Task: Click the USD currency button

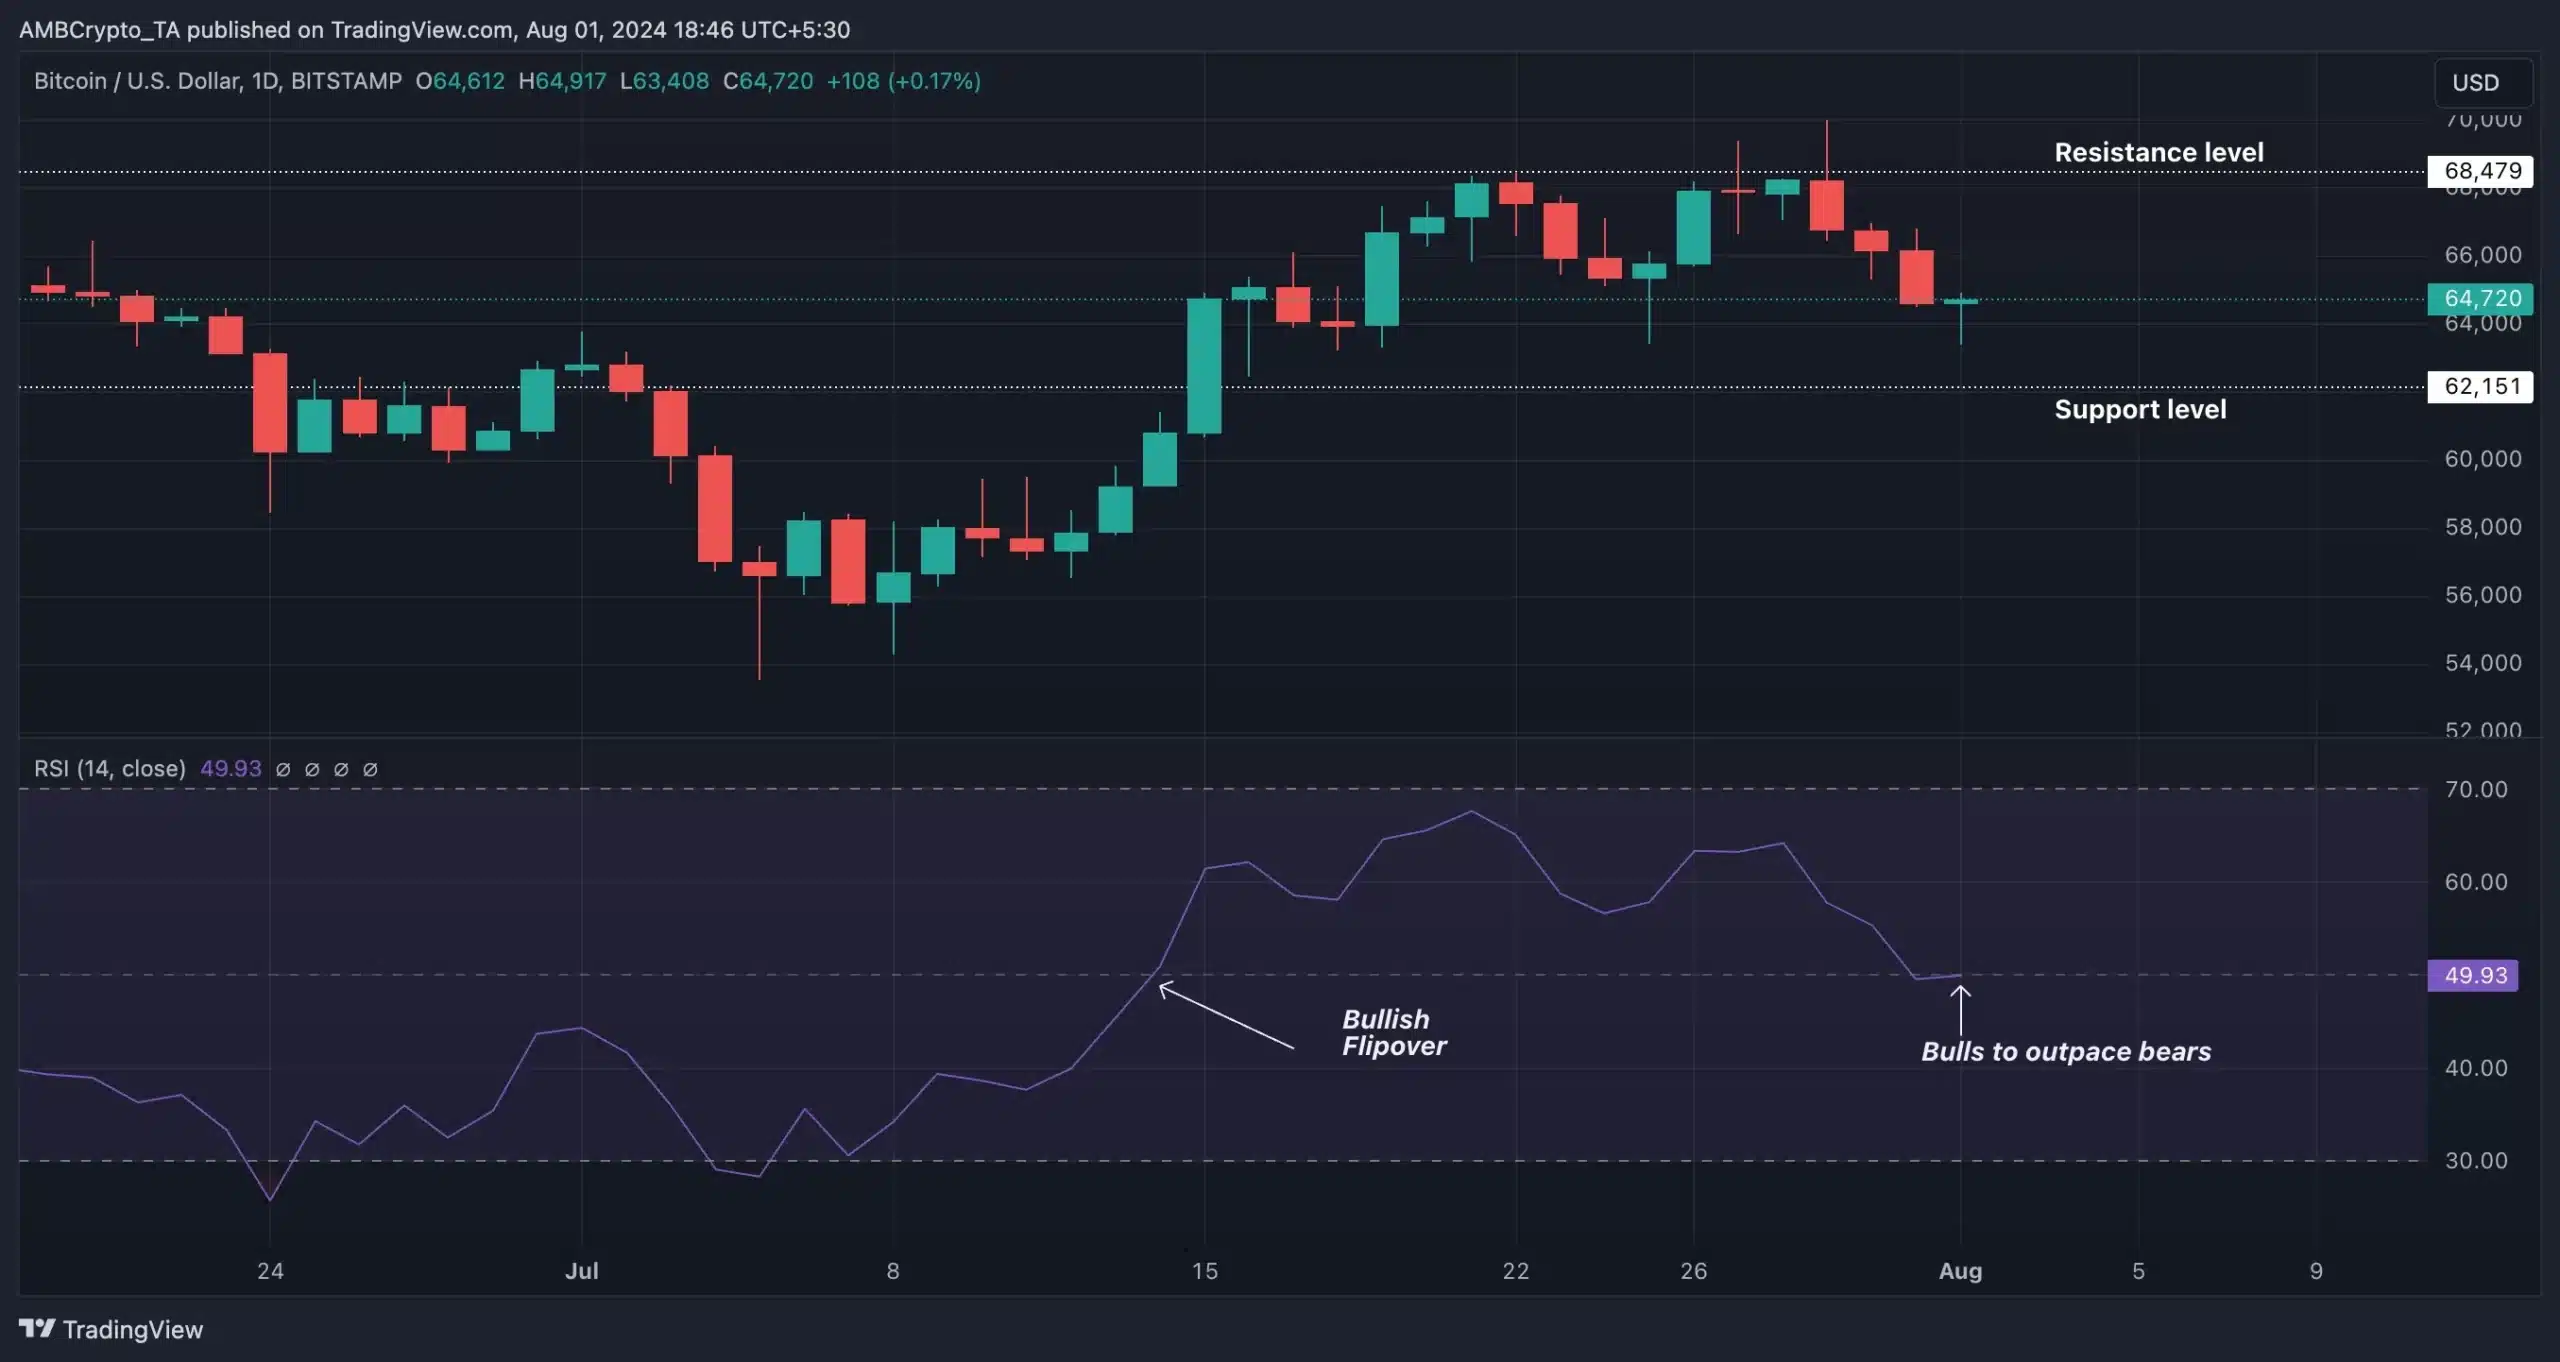Action: pos(2482,82)
